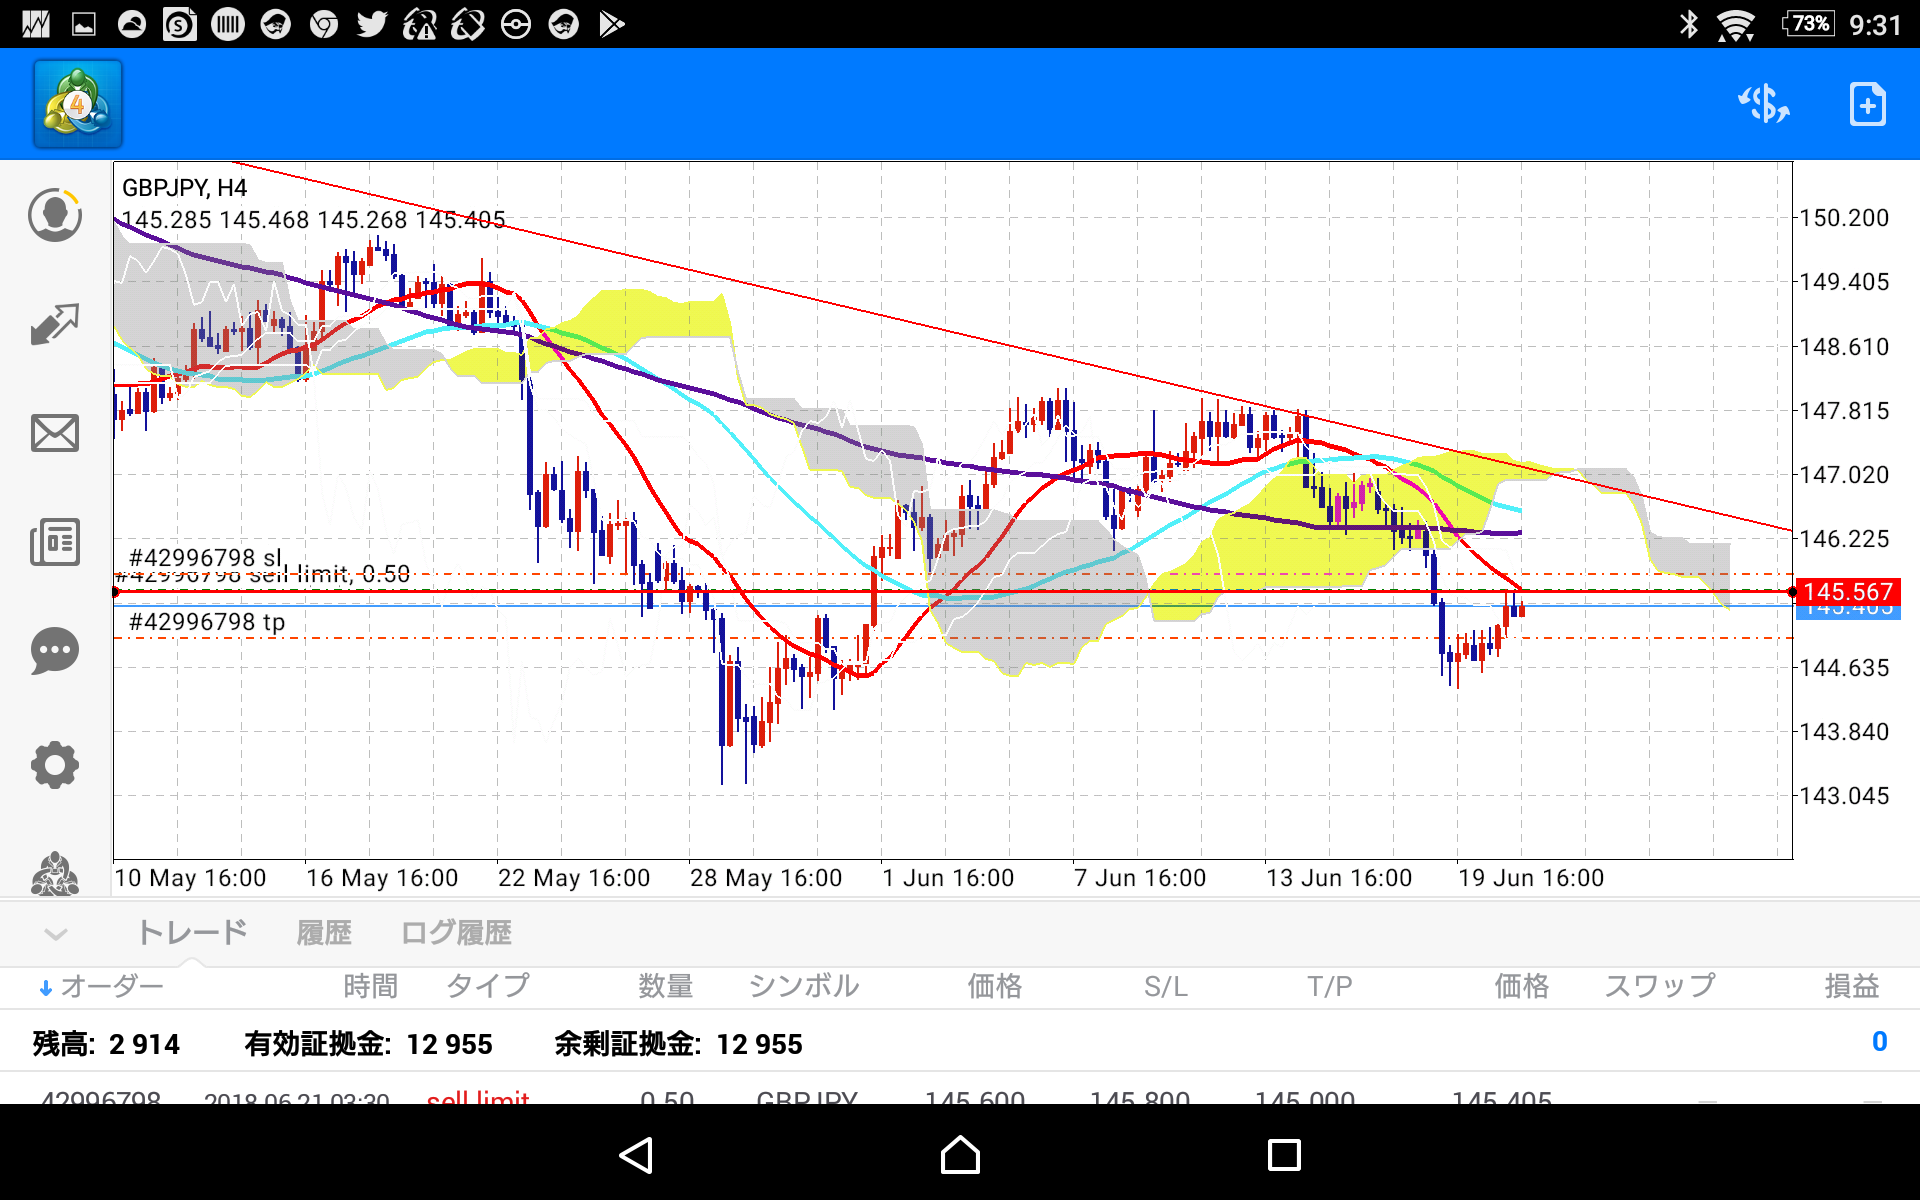Screen dimensions: 1920x1200
Task: Open the chat bubble icon
Action: [55, 651]
